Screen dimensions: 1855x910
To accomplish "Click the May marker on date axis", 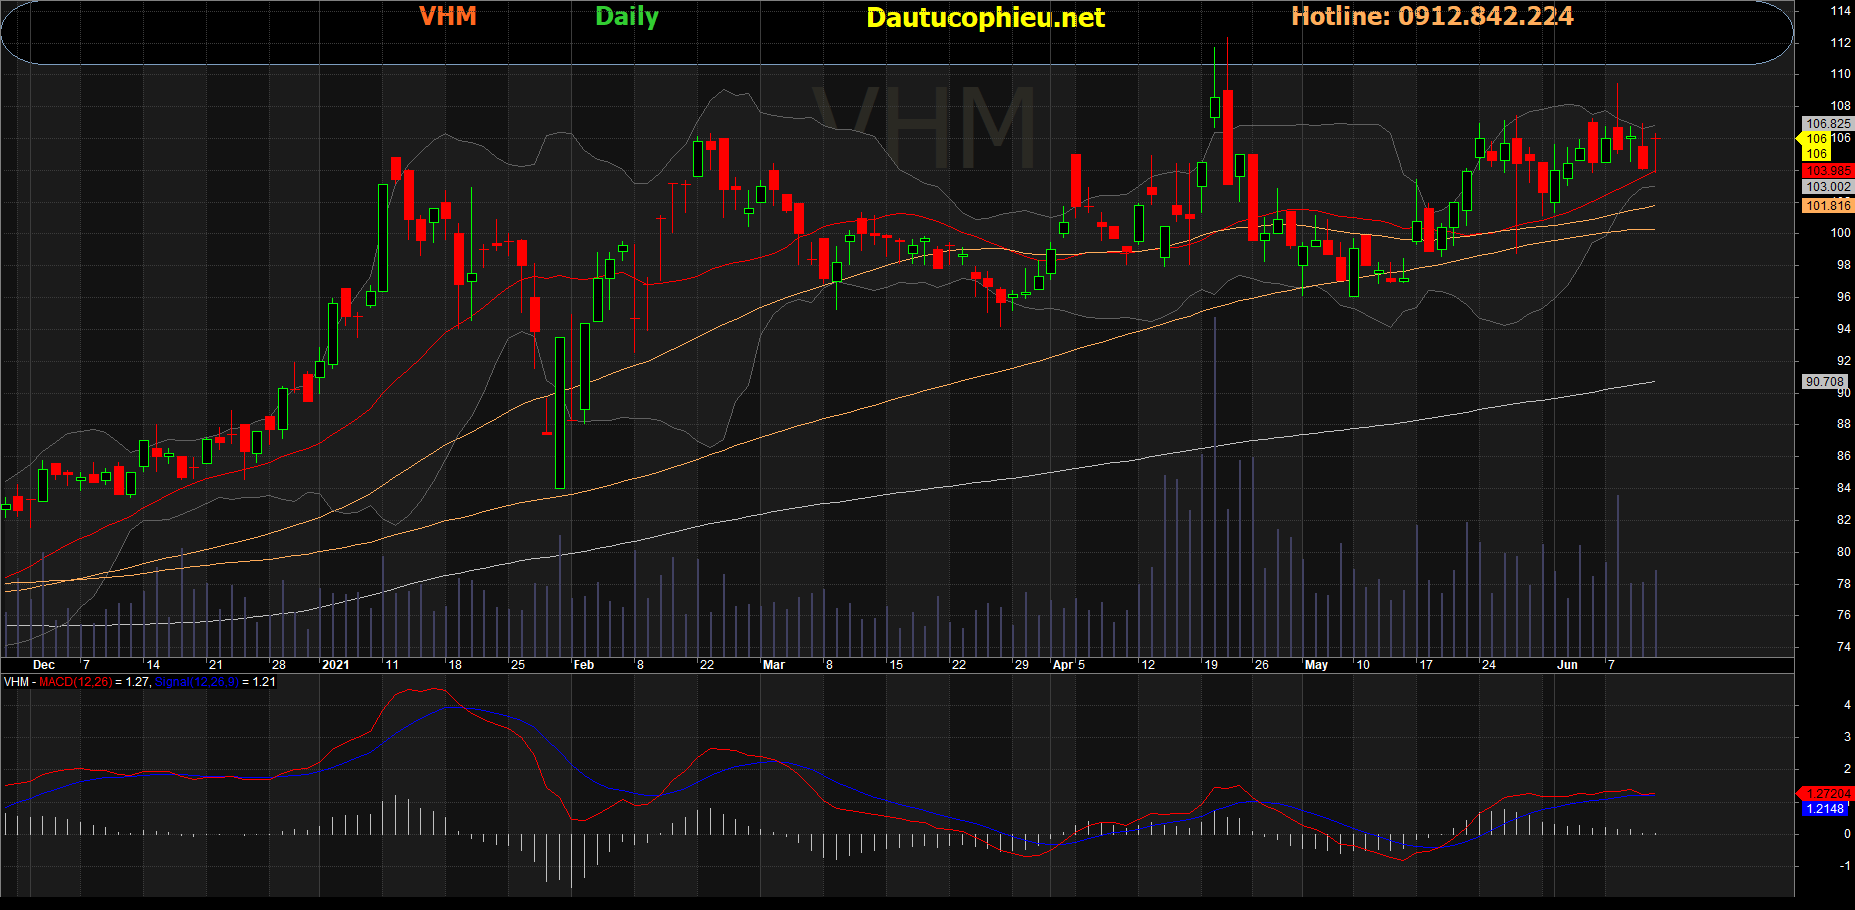I will (1316, 665).
